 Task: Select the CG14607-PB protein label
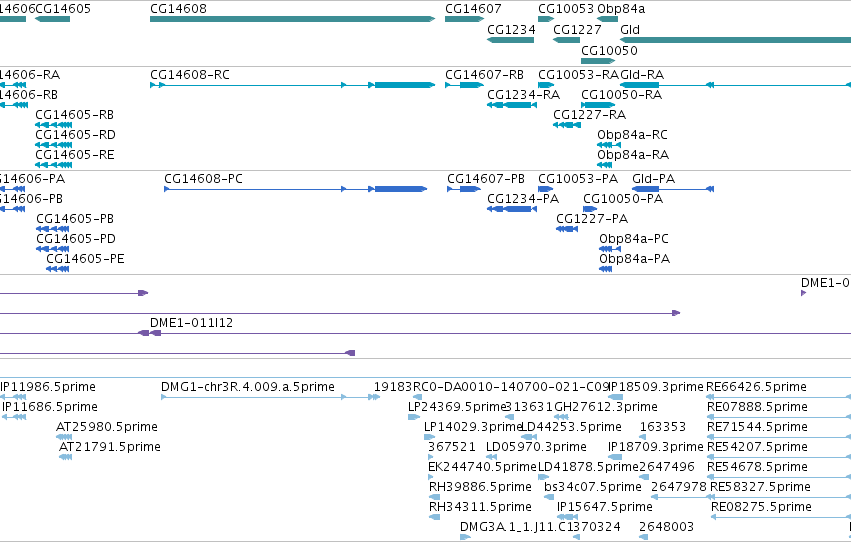(486, 178)
